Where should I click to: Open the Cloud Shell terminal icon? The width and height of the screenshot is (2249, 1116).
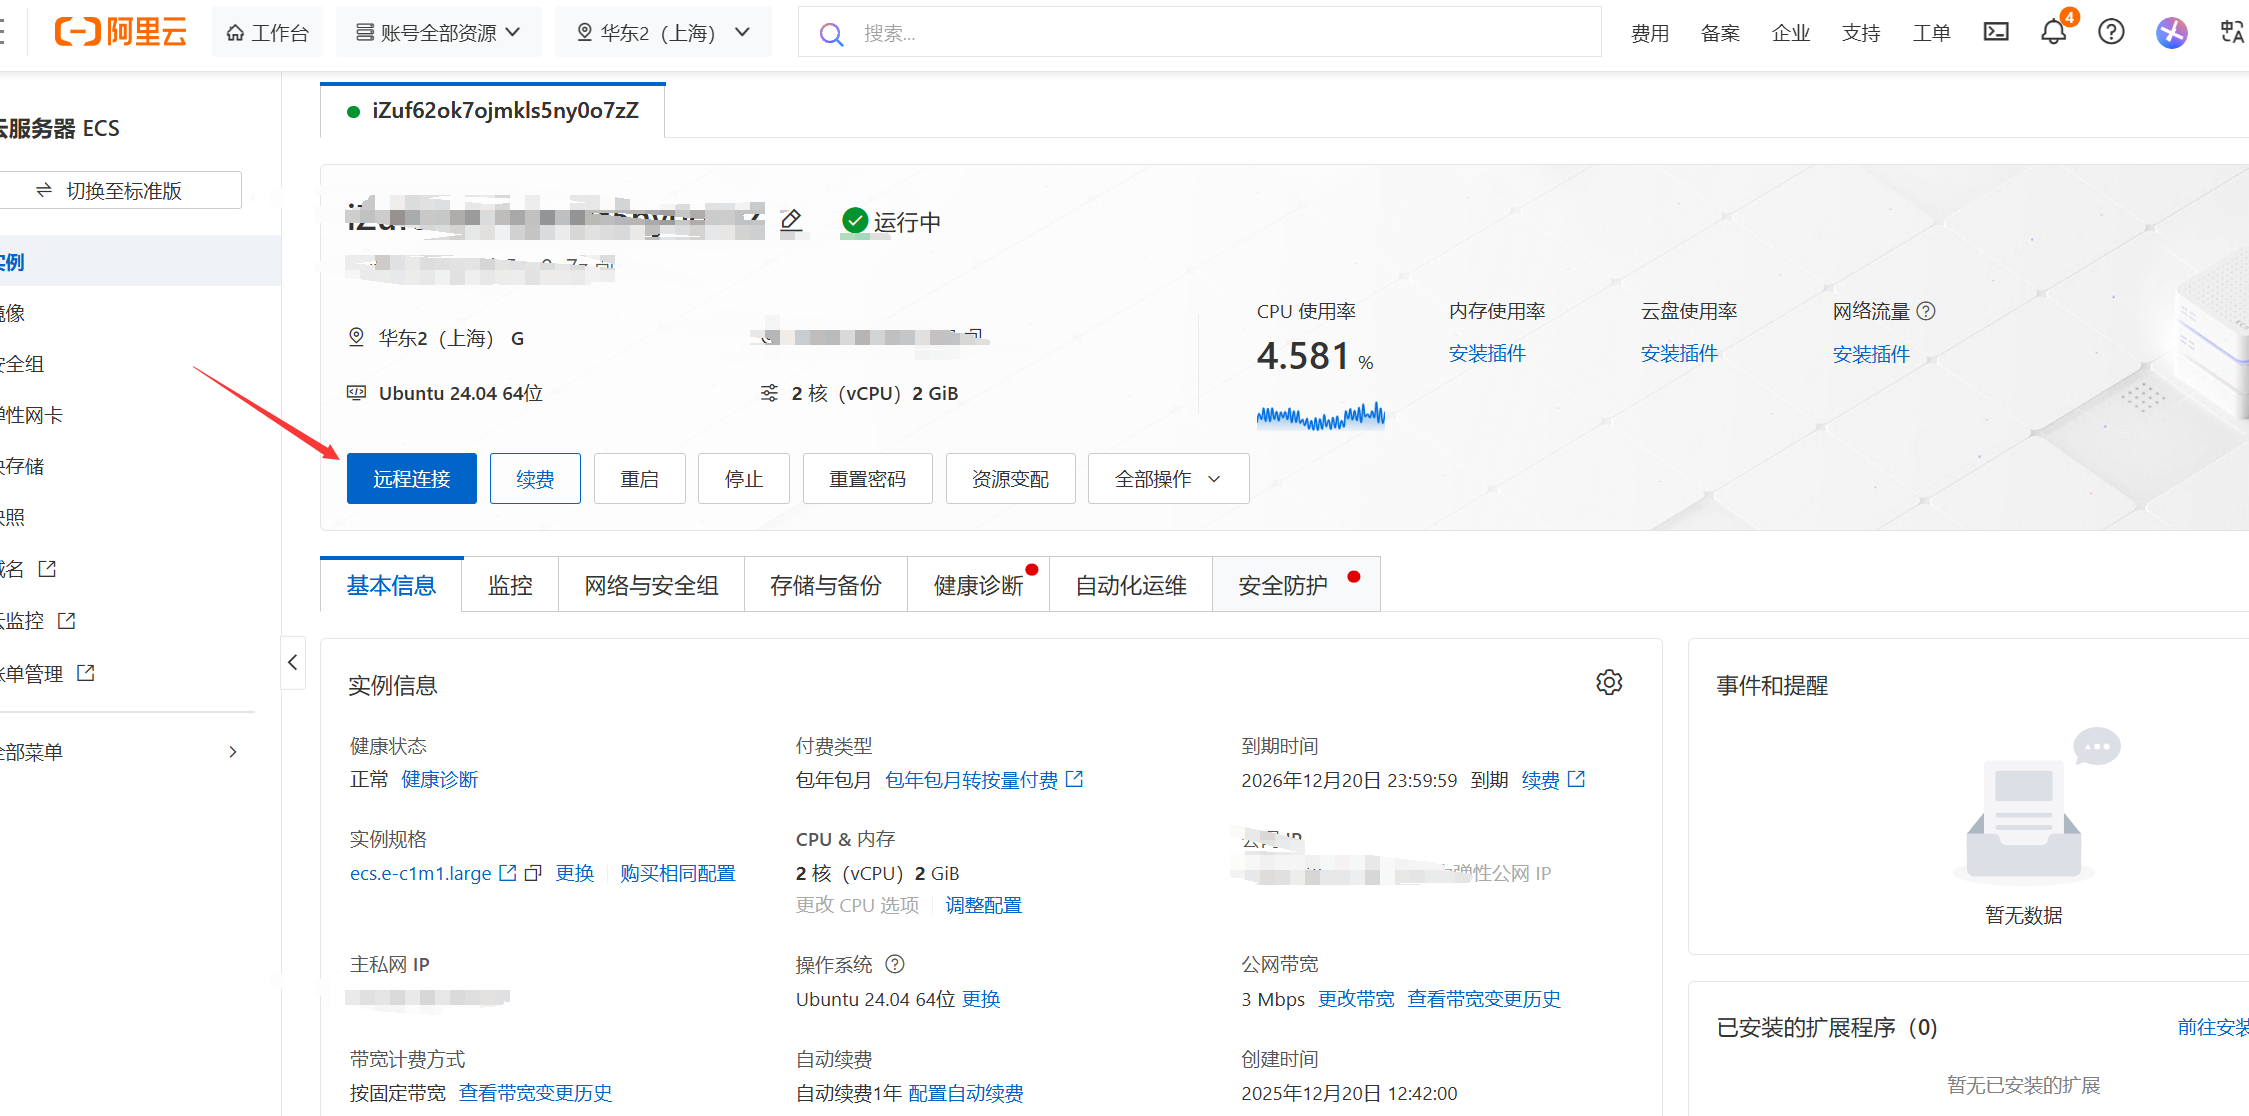pos(1995,32)
